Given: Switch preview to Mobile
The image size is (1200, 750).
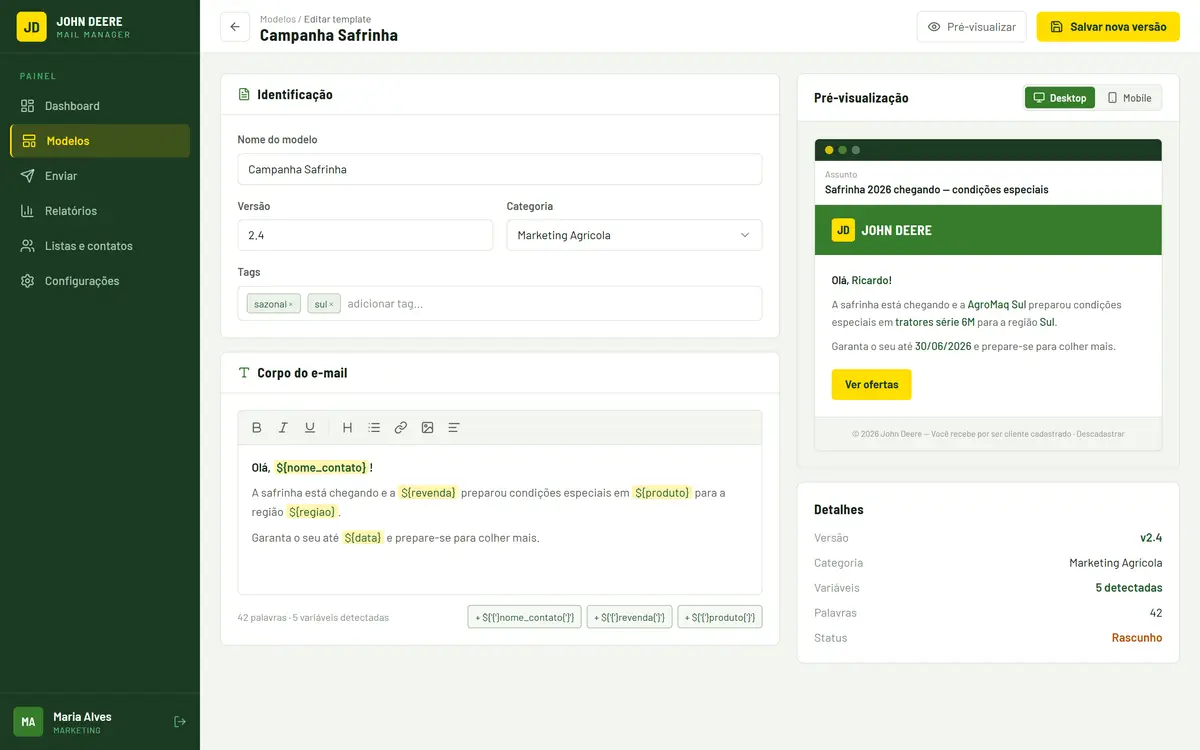Looking at the screenshot, I should (1130, 98).
